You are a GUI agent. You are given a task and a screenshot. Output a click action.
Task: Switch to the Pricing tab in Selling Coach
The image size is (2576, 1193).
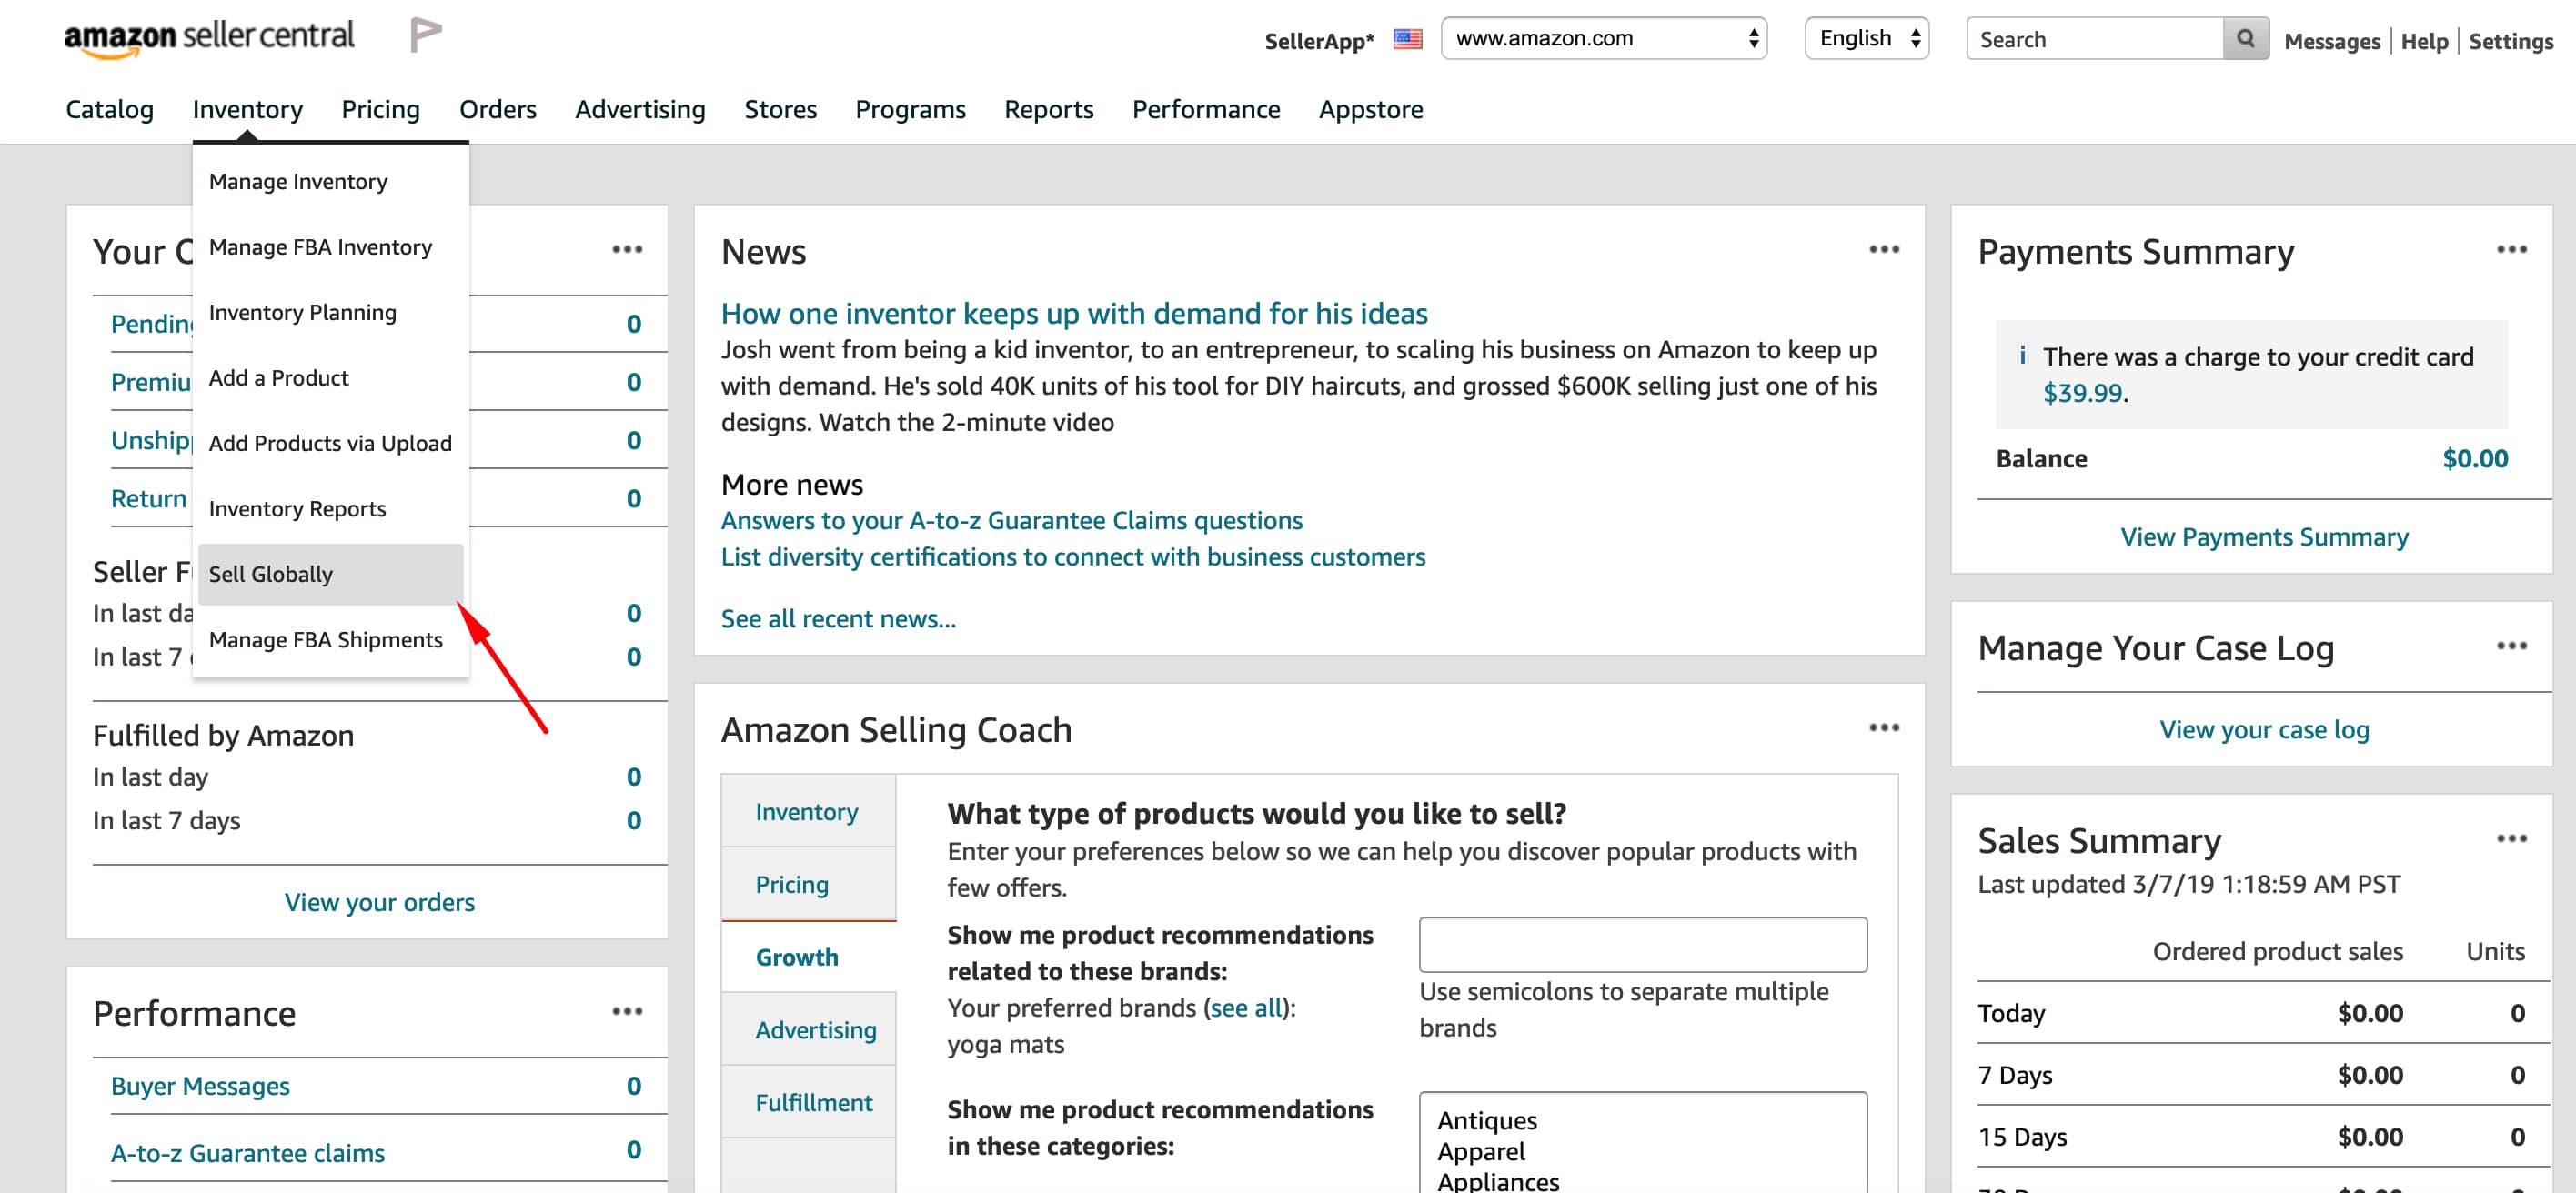point(791,884)
